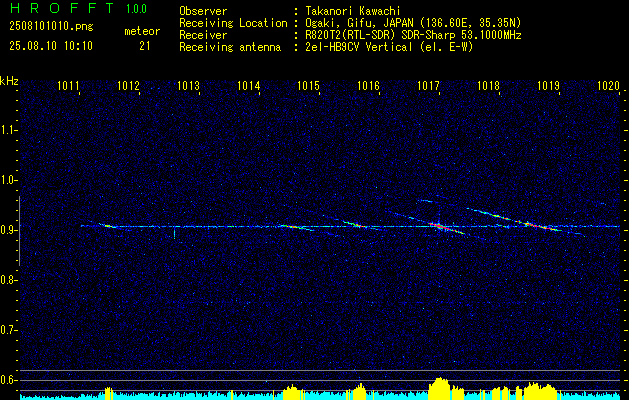
Task: Click the 'meteor' count label
Action: point(142,31)
